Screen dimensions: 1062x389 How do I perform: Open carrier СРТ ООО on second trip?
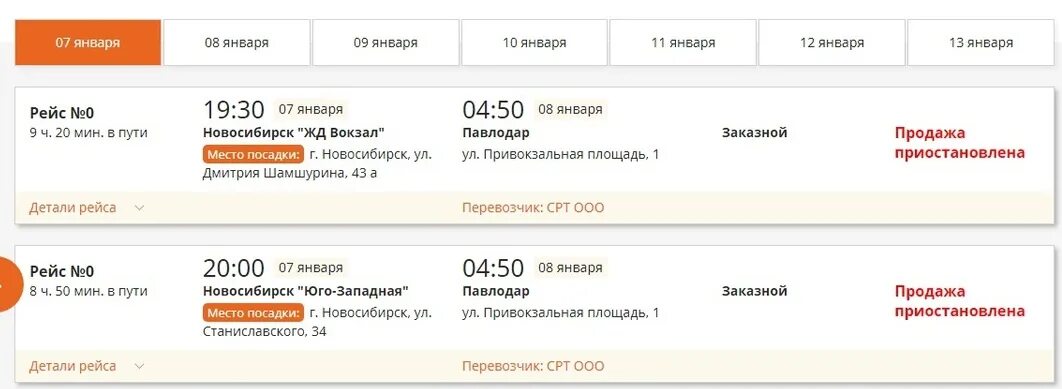[533, 367]
